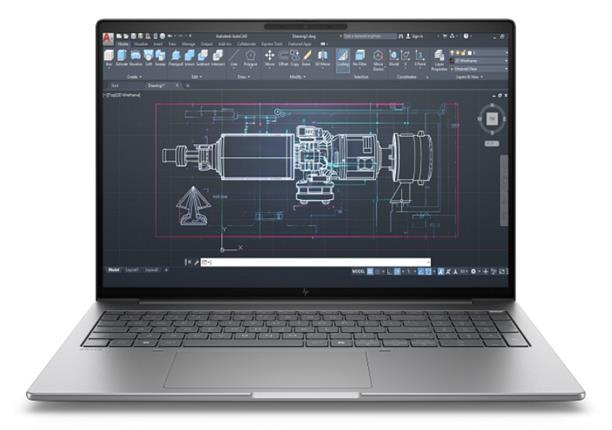The image size is (612, 430).
Task: Expand the Create panel
Action: [x=135, y=77]
